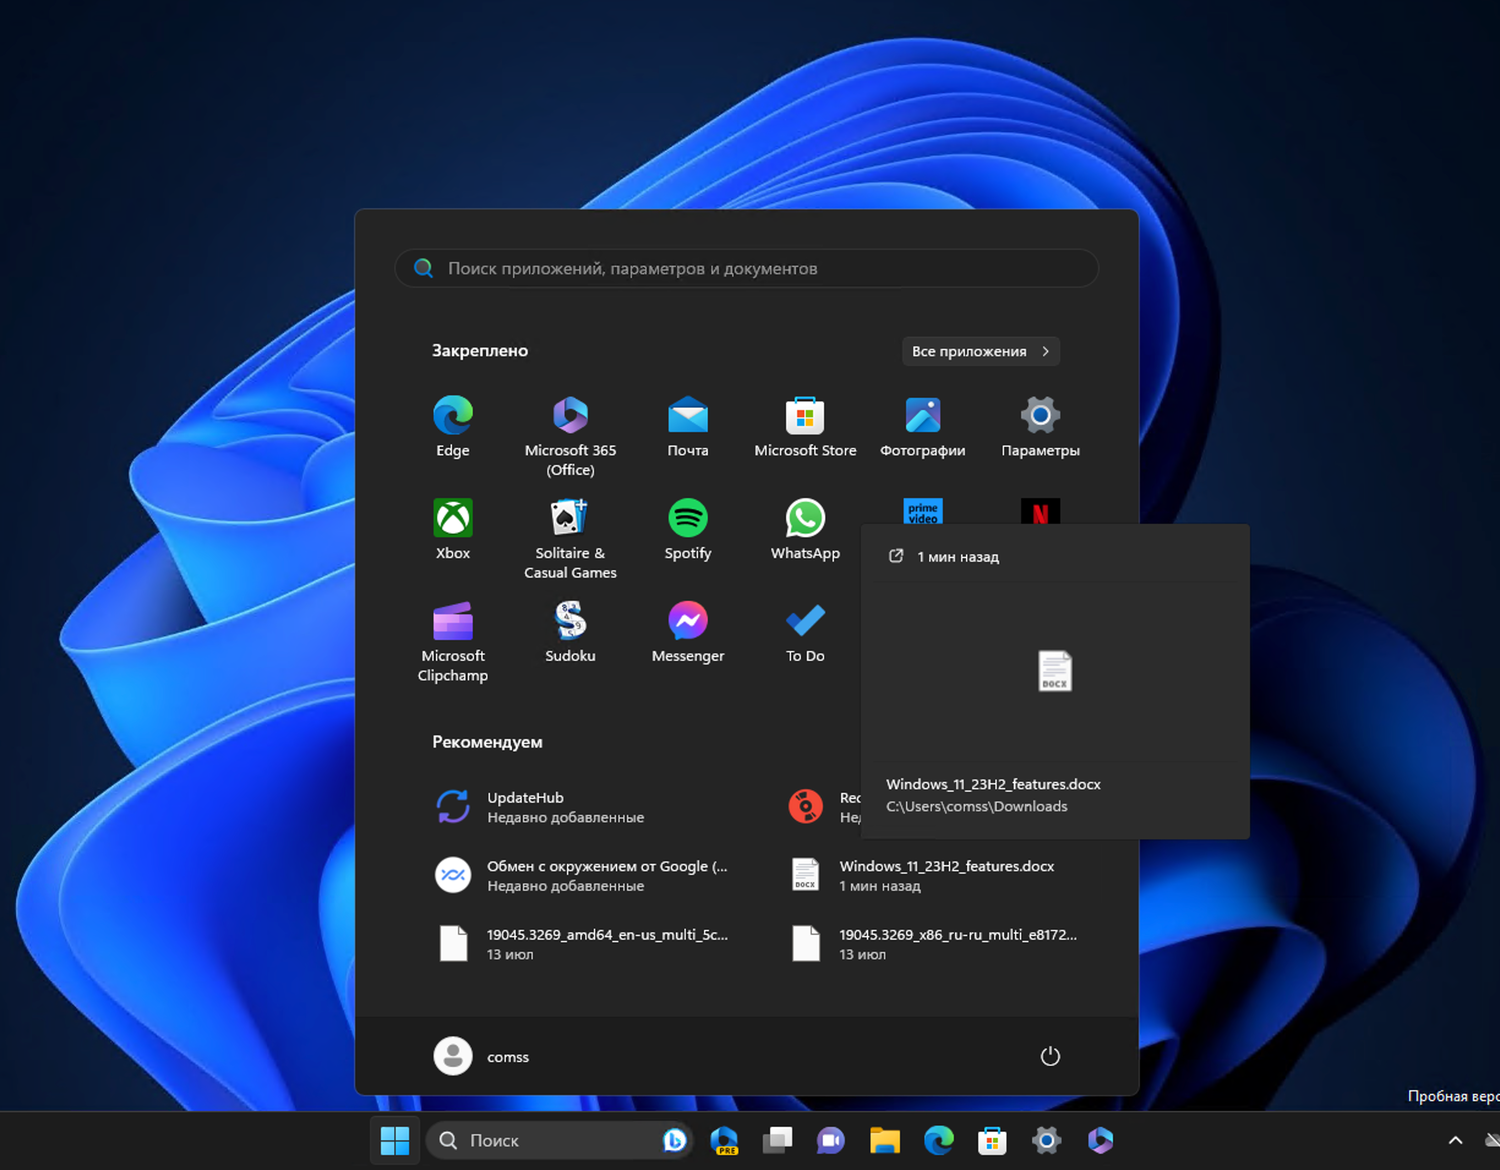This screenshot has height=1170, width=1500.
Task: Click the power button in Start menu
Action: 1050,1056
